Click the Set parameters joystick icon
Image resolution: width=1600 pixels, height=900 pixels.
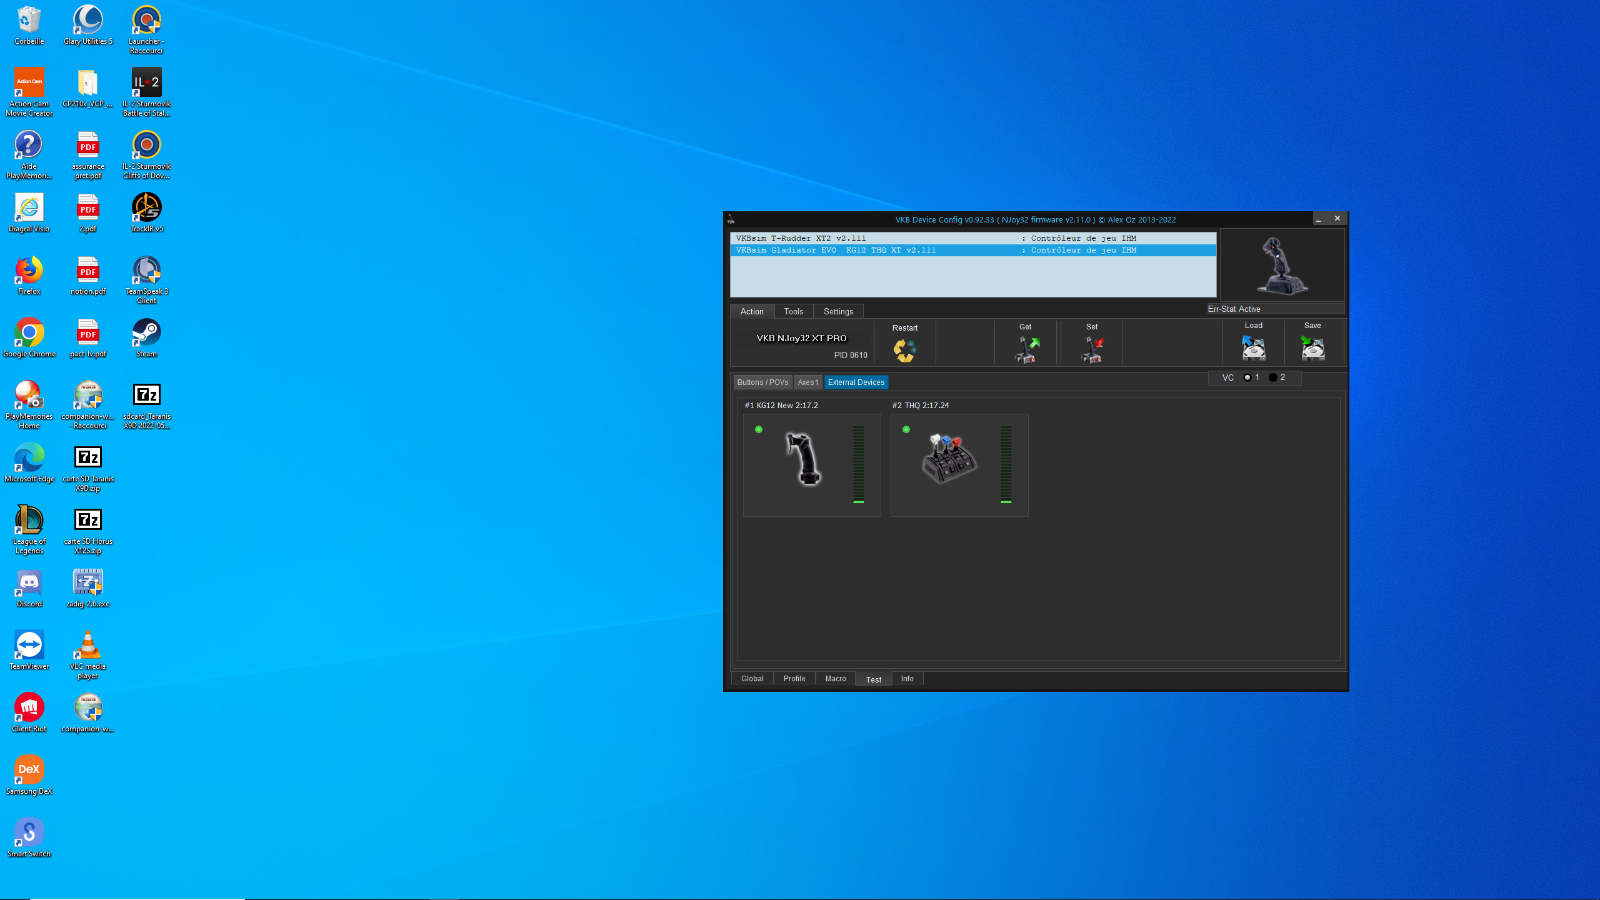[1092, 349]
